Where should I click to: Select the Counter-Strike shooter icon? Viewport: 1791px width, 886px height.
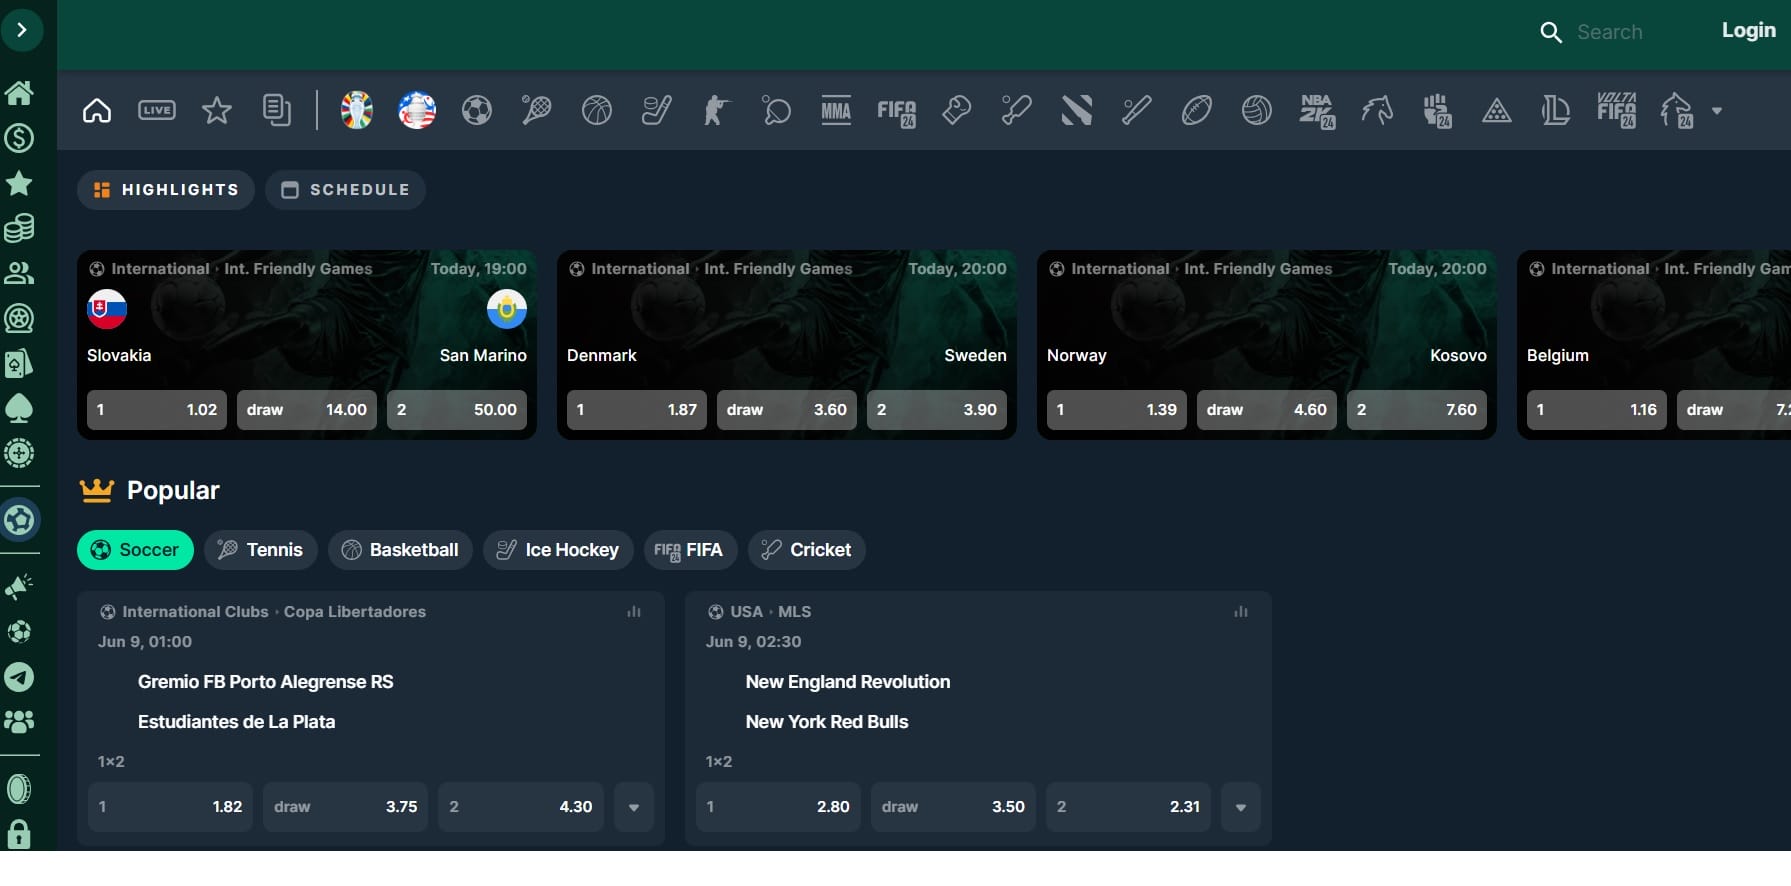click(x=717, y=110)
